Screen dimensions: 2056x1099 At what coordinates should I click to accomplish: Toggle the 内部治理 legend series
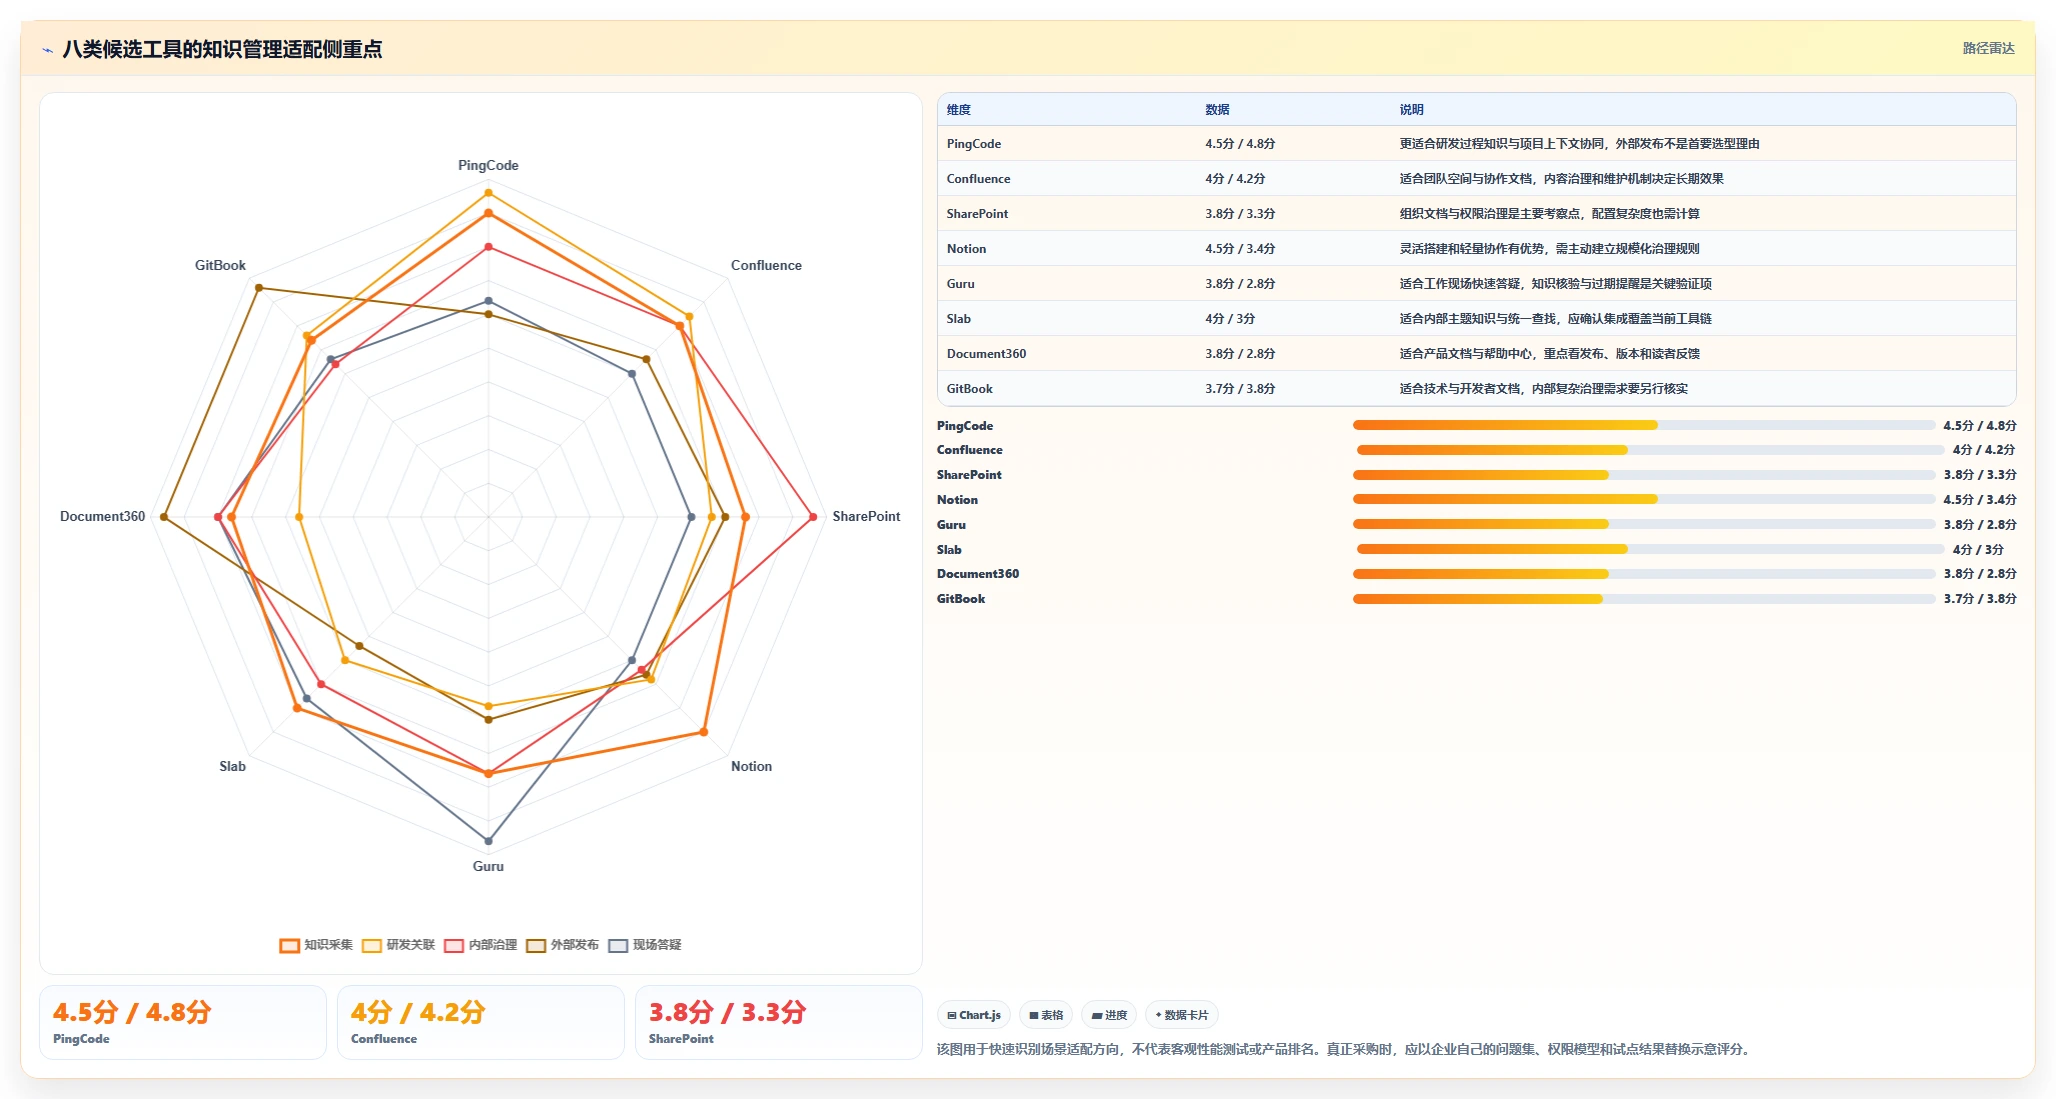480,945
